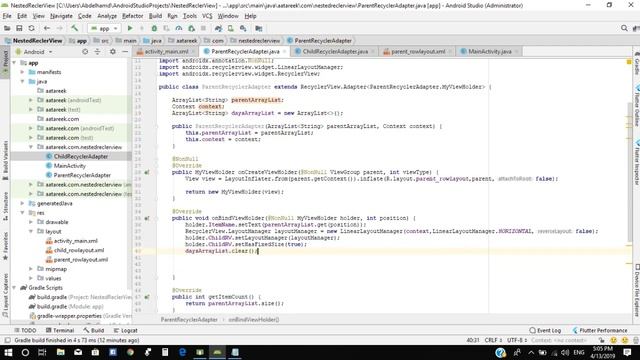Open the Navigate menu
Viewport: 640px width, 360px height.
(61, 16)
